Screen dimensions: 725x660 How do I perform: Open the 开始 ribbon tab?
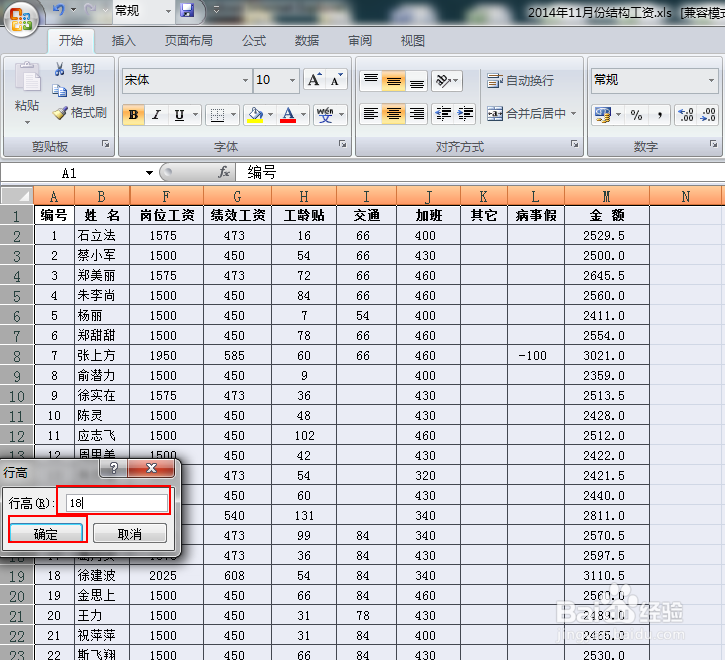(x=71, y=41)
